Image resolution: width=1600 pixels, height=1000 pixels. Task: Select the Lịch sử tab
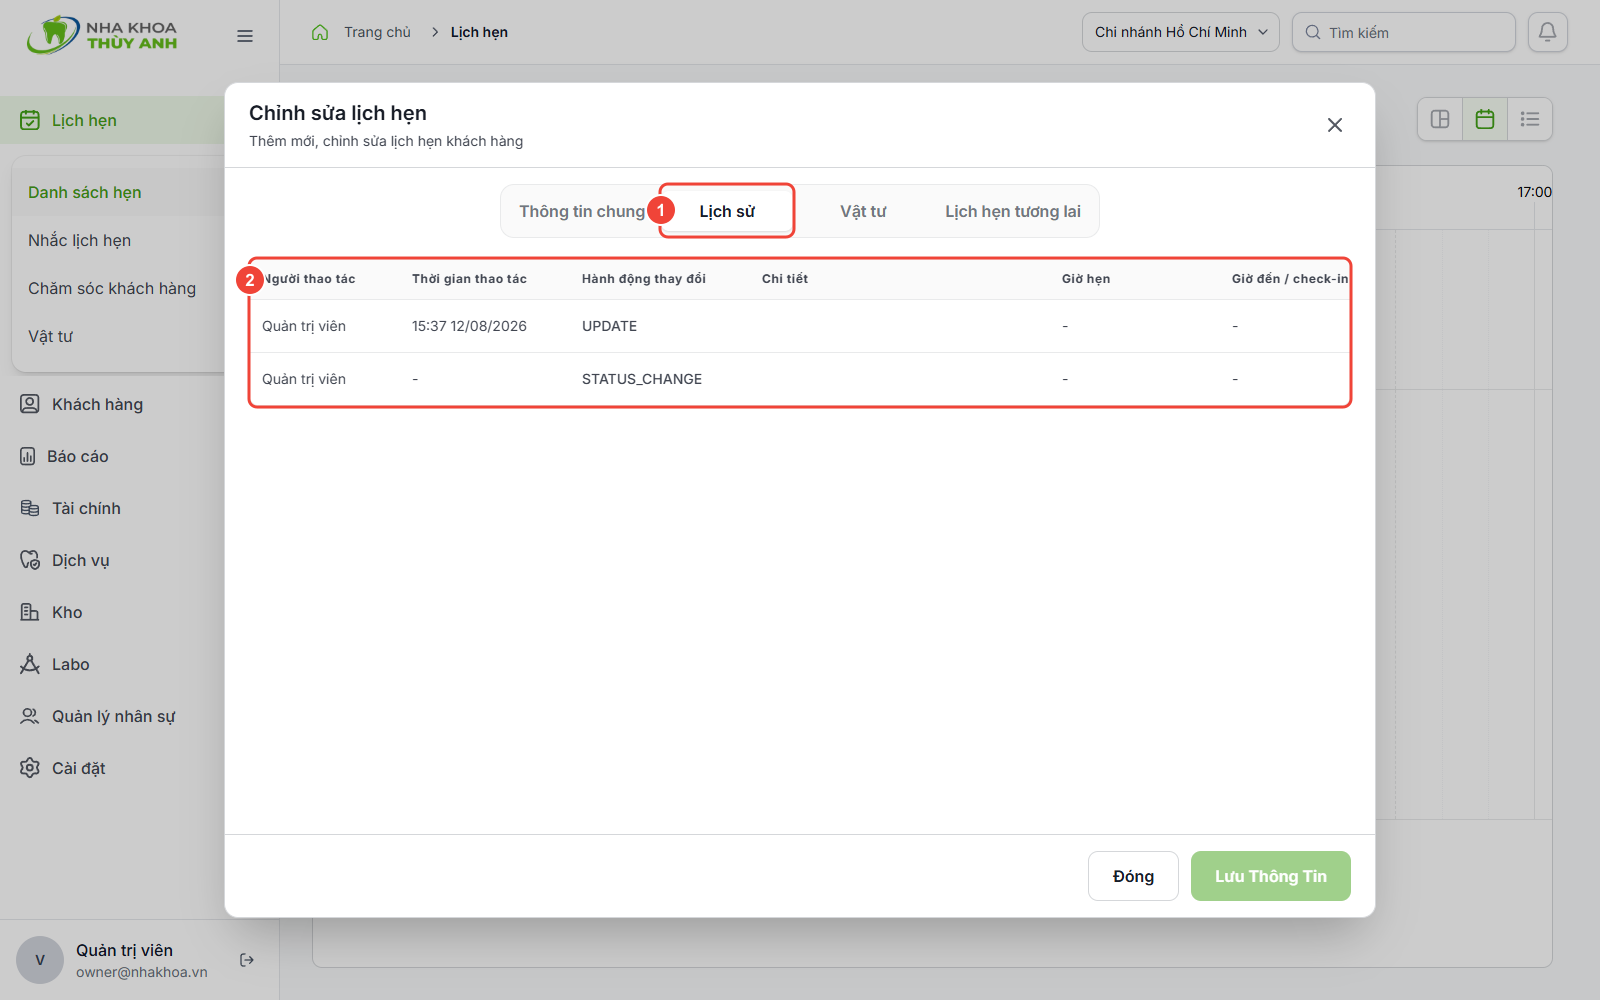(x=727, y=211)
